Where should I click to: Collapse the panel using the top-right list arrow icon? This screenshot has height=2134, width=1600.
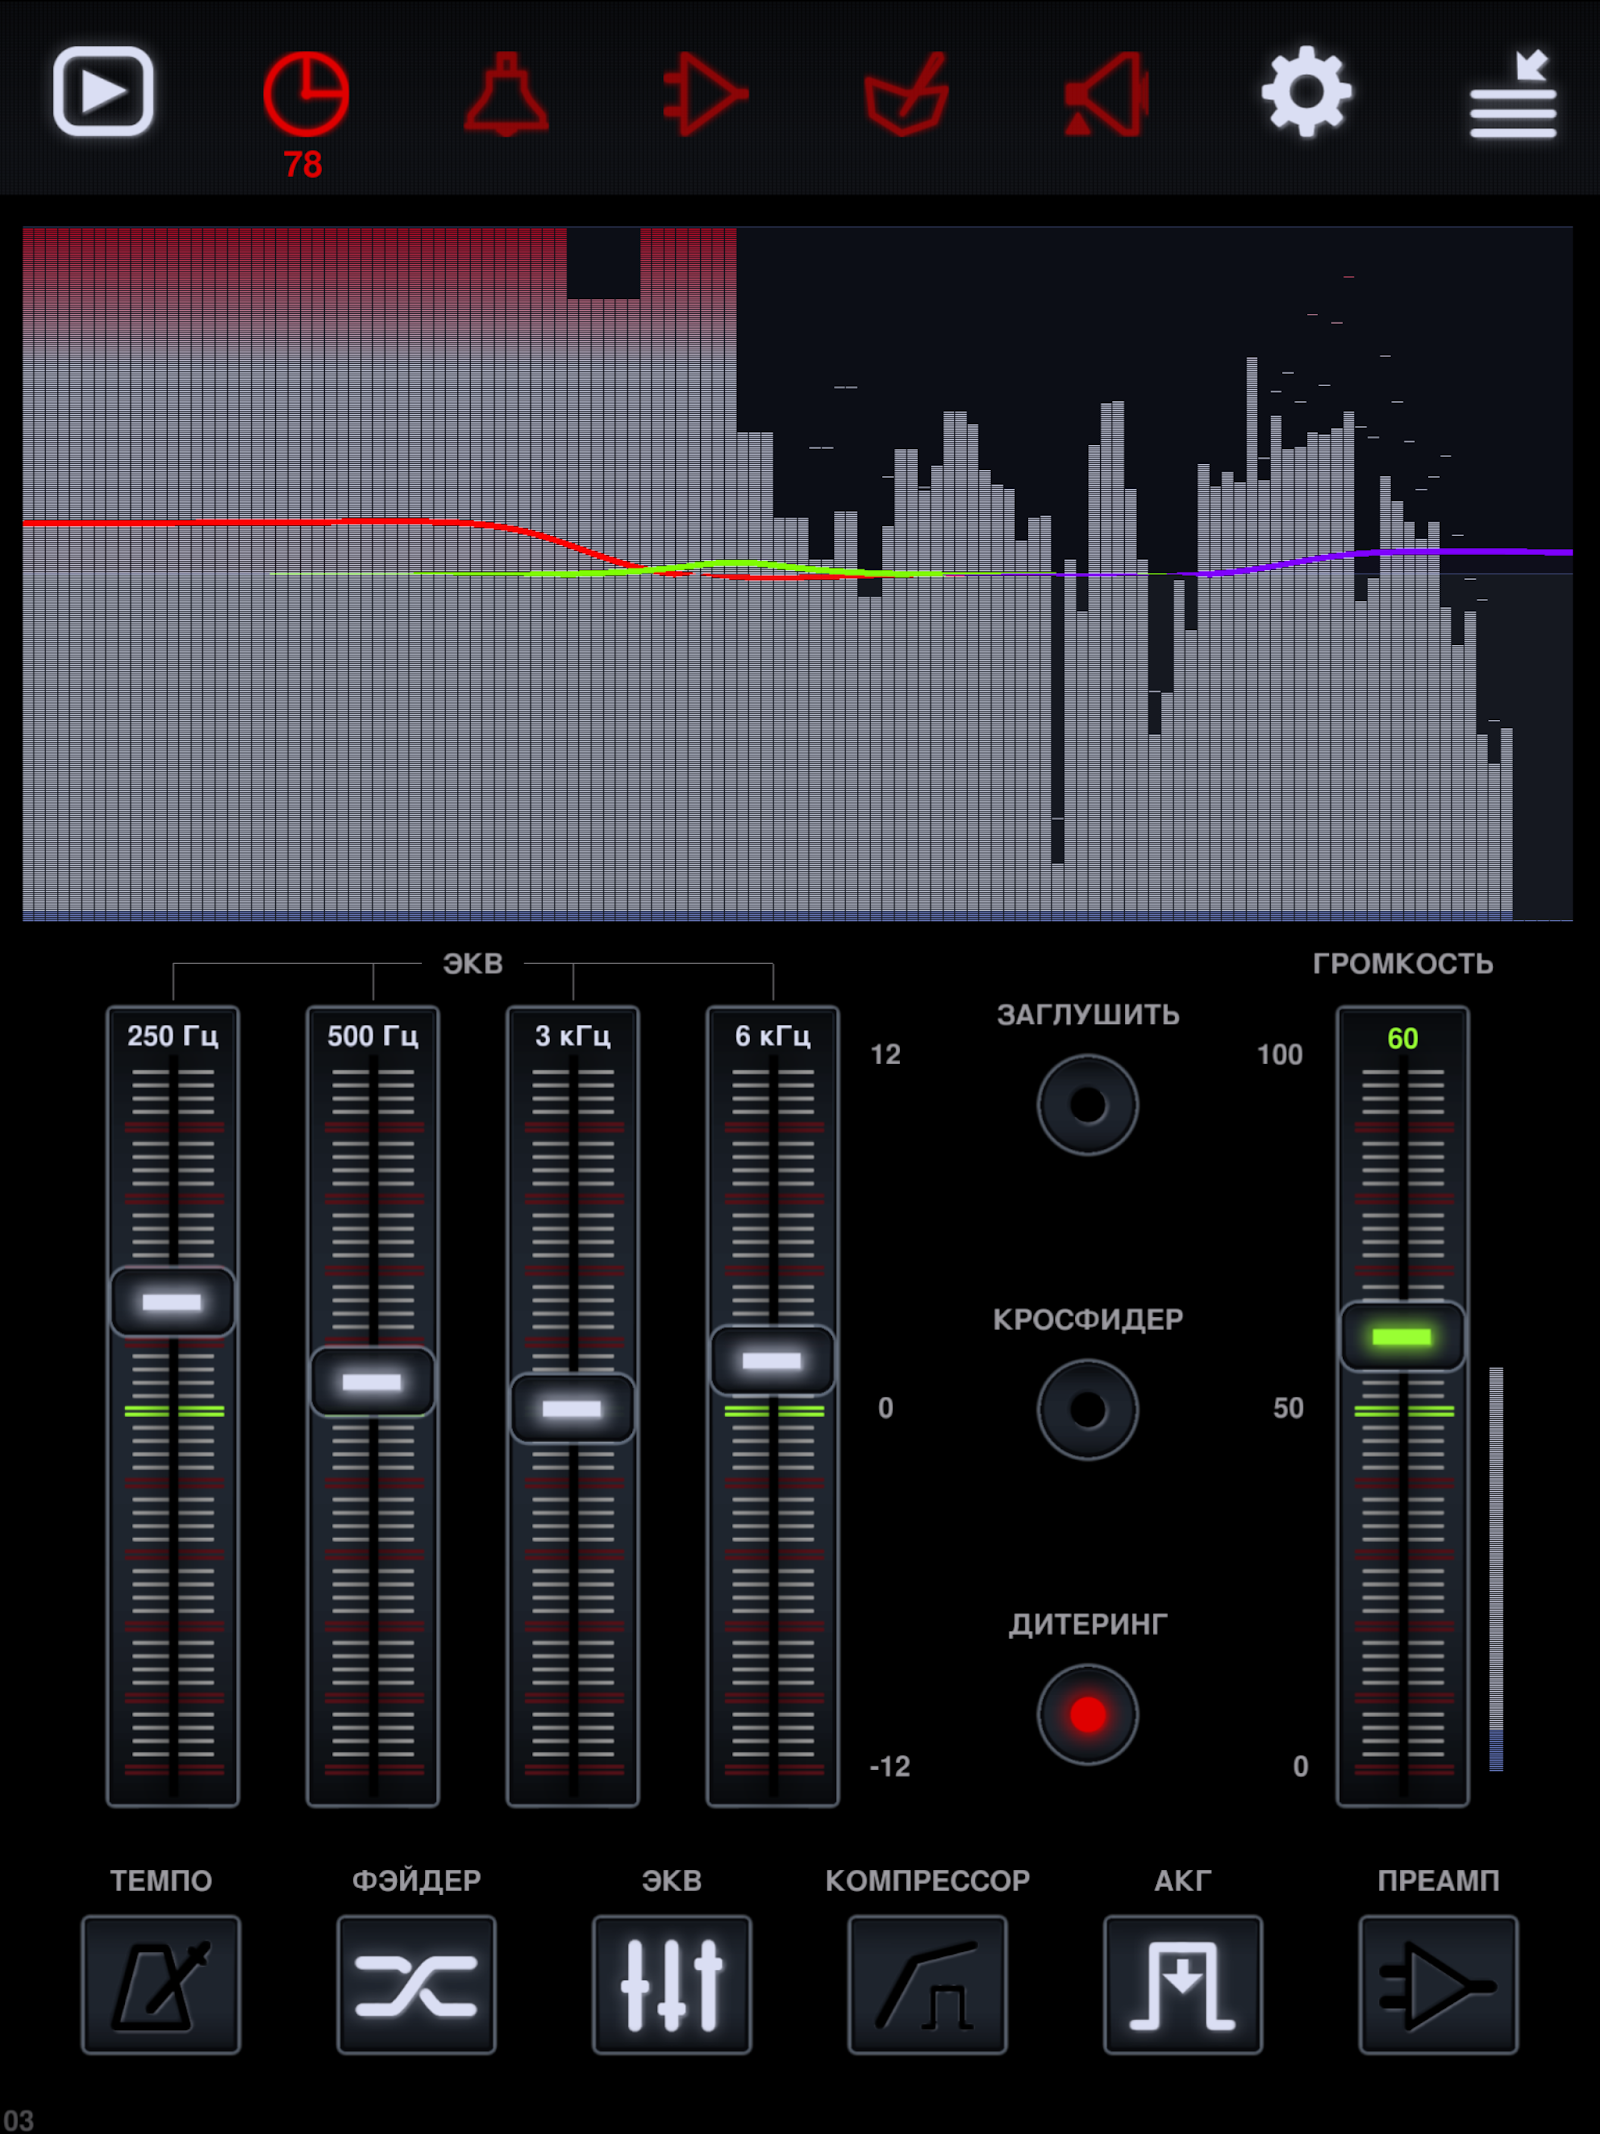point(1513,94)
